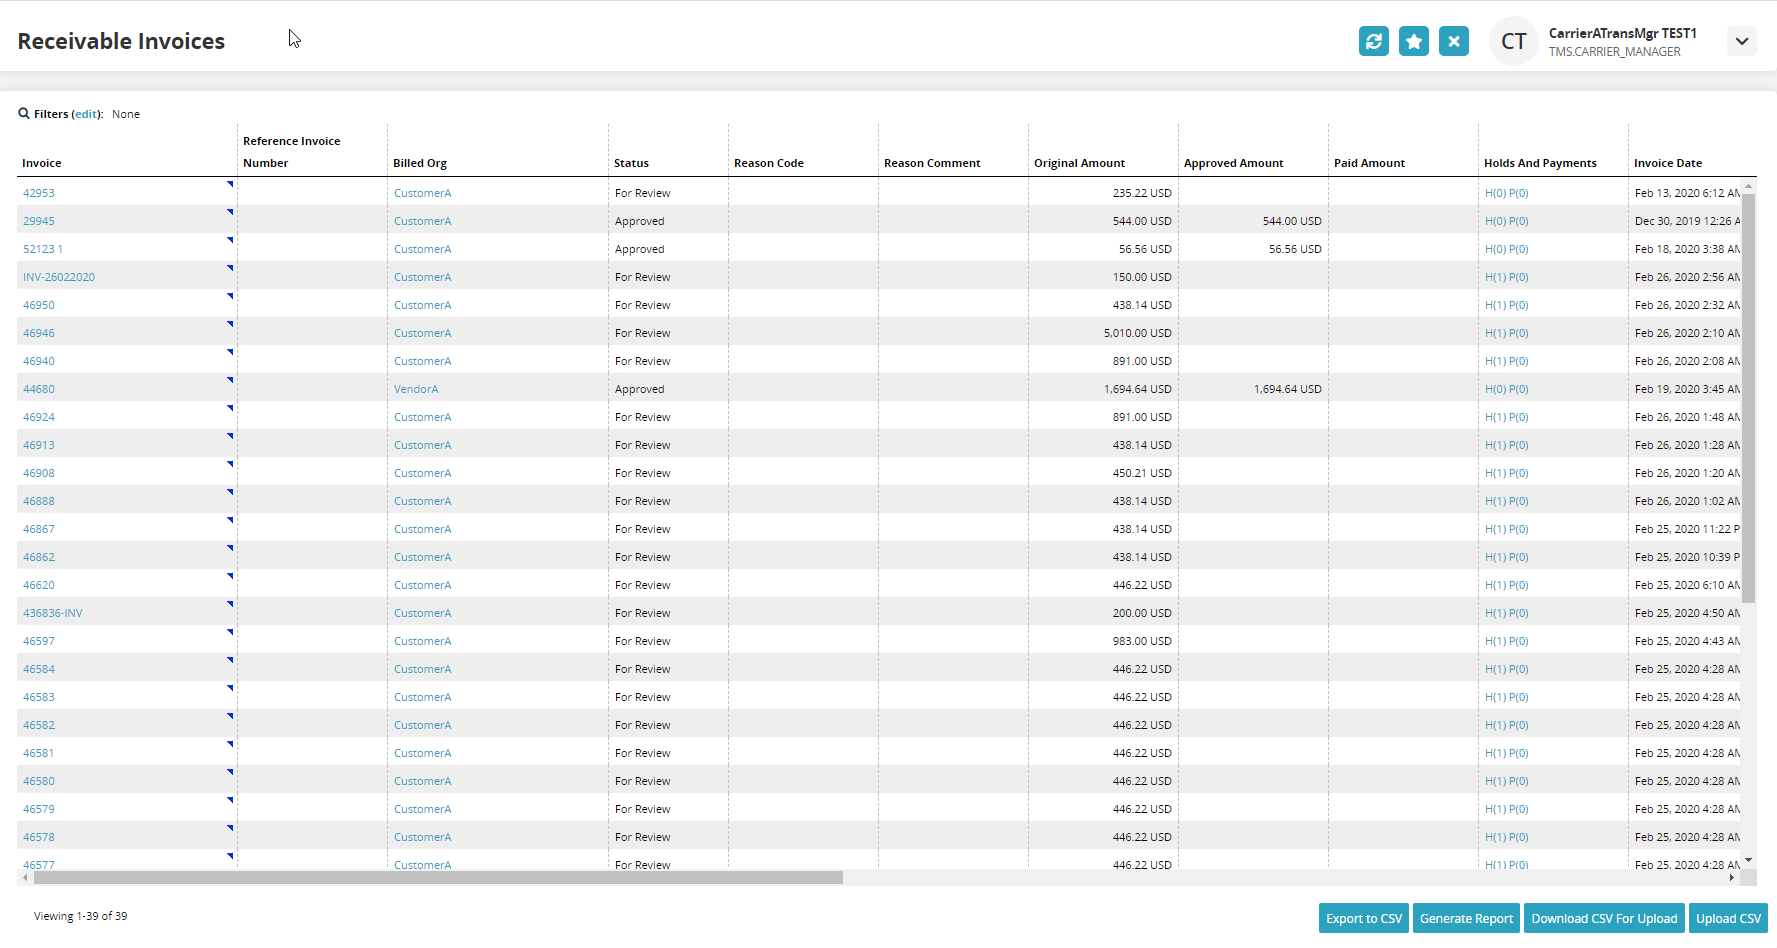1777x948 pixels.
Task: Click the Filters magnifier icon
Action: coord(24,114)
